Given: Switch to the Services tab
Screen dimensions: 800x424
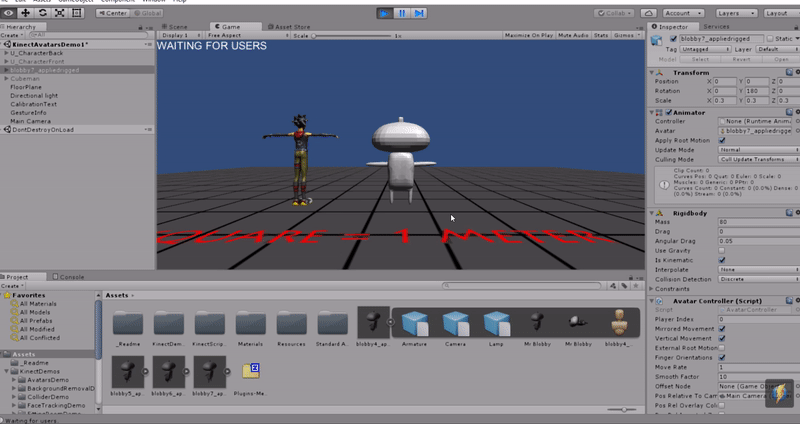Looking at the screenshot, I should 716,27.
